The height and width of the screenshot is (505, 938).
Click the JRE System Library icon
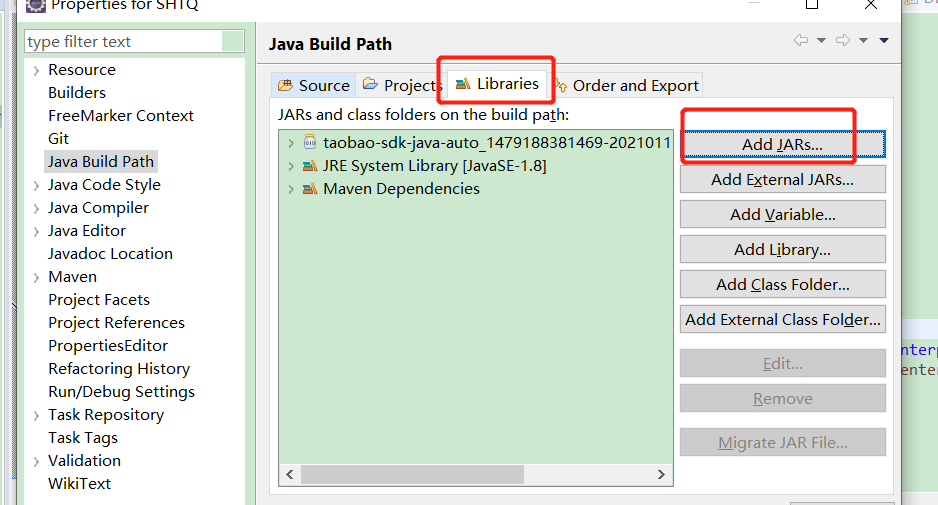pos(310,166)
